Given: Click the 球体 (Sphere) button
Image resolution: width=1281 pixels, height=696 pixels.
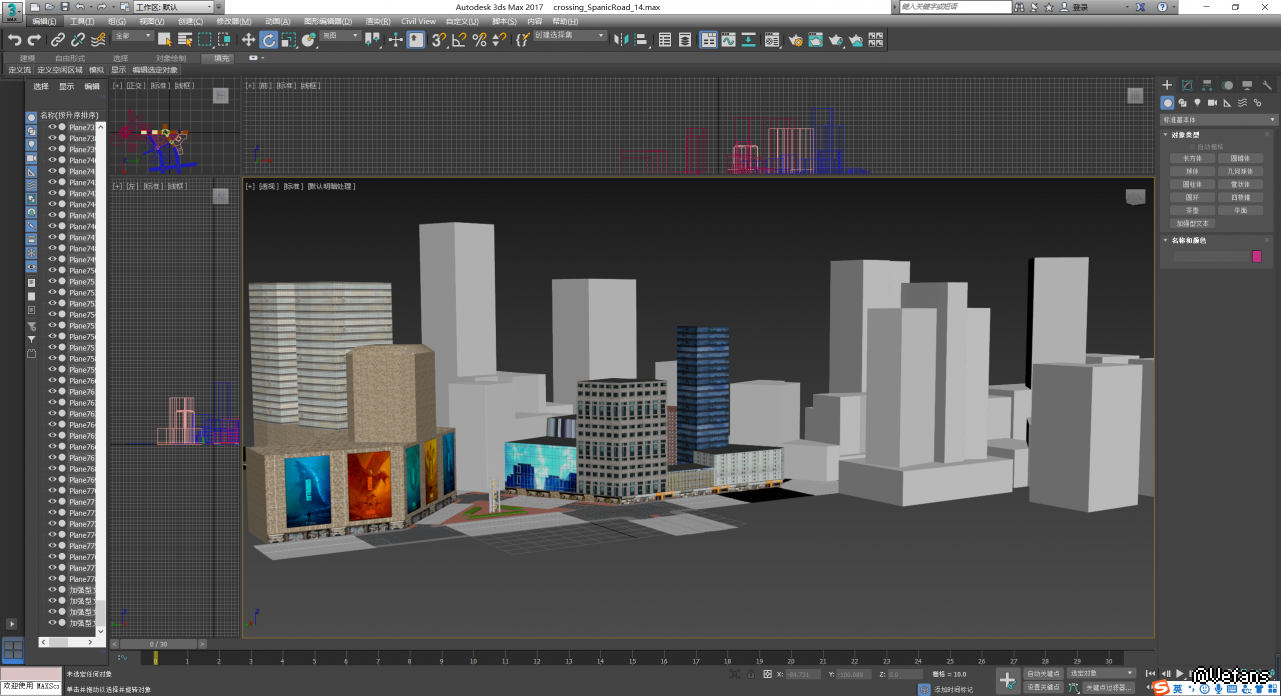Looking at the screenshot, I should click(x=1192, y=172).
